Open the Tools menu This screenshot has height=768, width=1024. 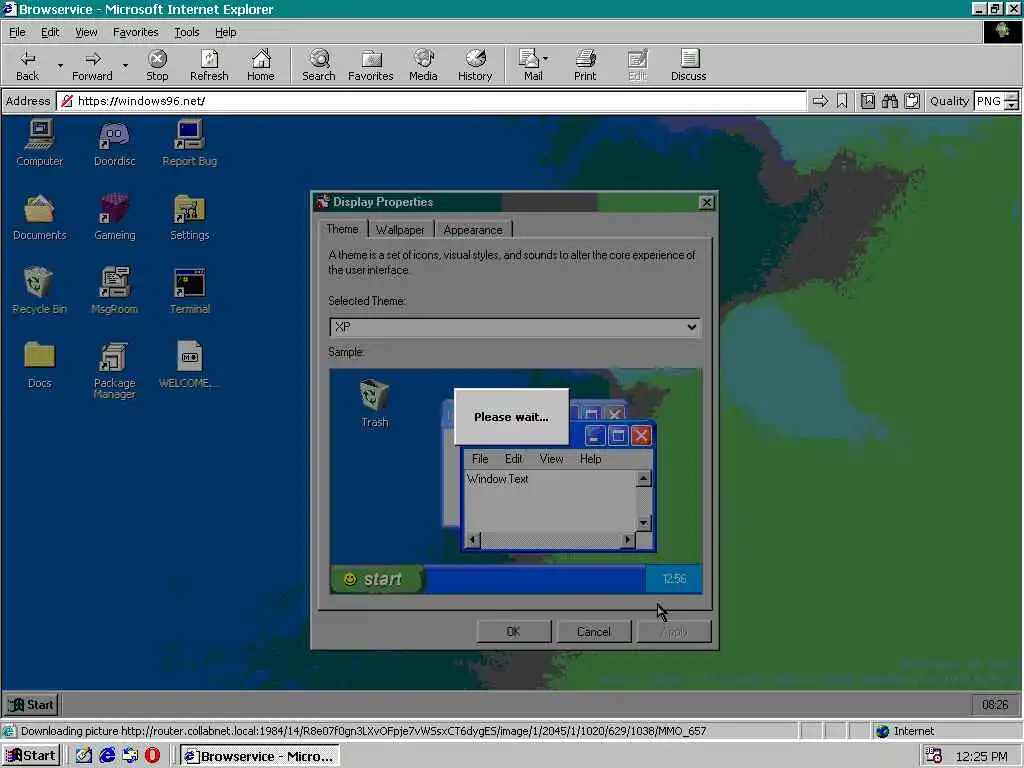click(187, 32)
